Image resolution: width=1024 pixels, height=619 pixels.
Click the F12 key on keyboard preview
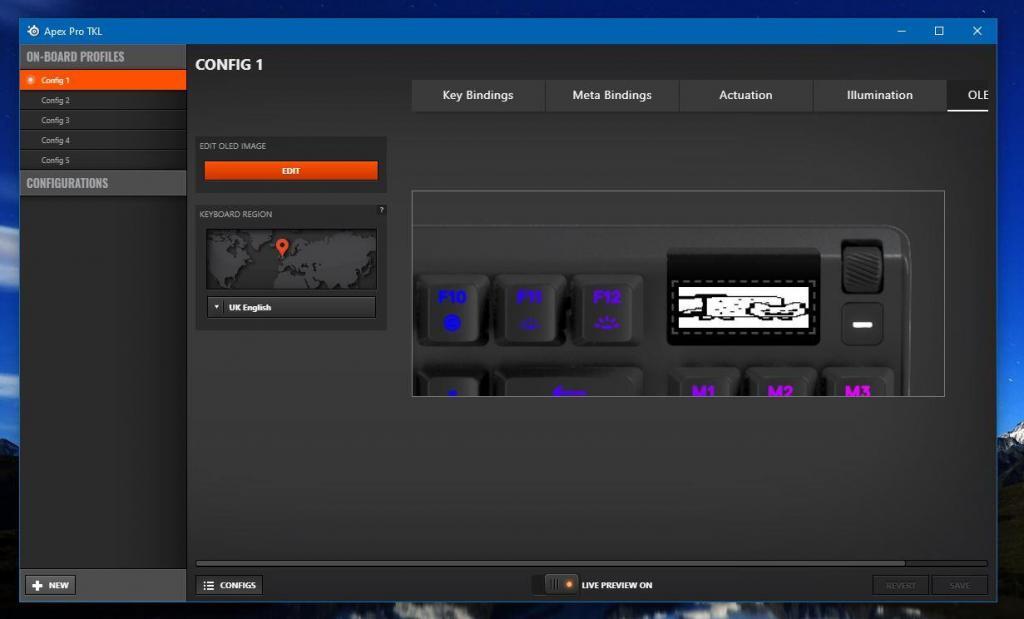coord(607,309)
